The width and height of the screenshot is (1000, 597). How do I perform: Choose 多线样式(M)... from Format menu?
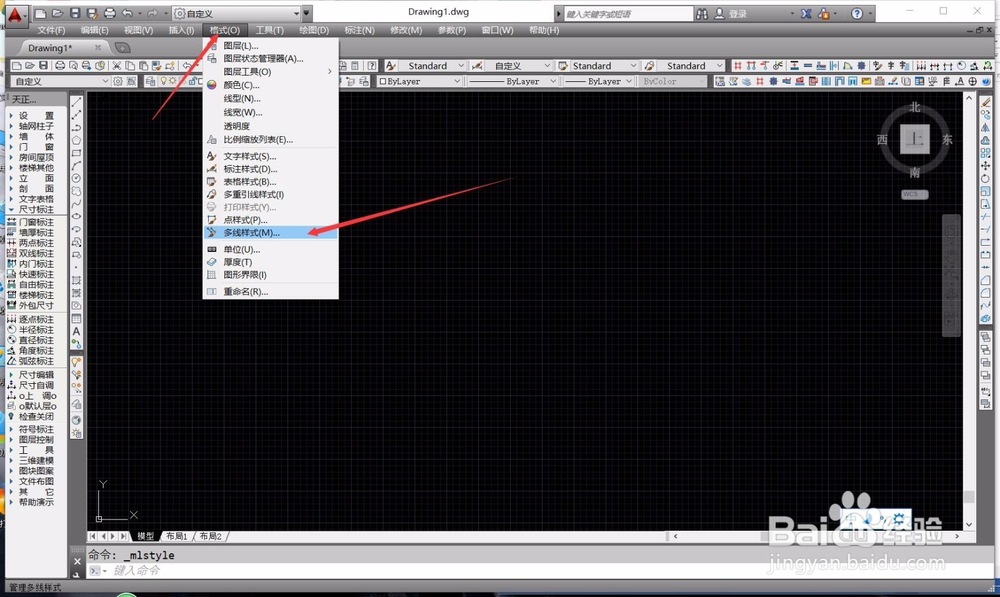coord(271,233)
